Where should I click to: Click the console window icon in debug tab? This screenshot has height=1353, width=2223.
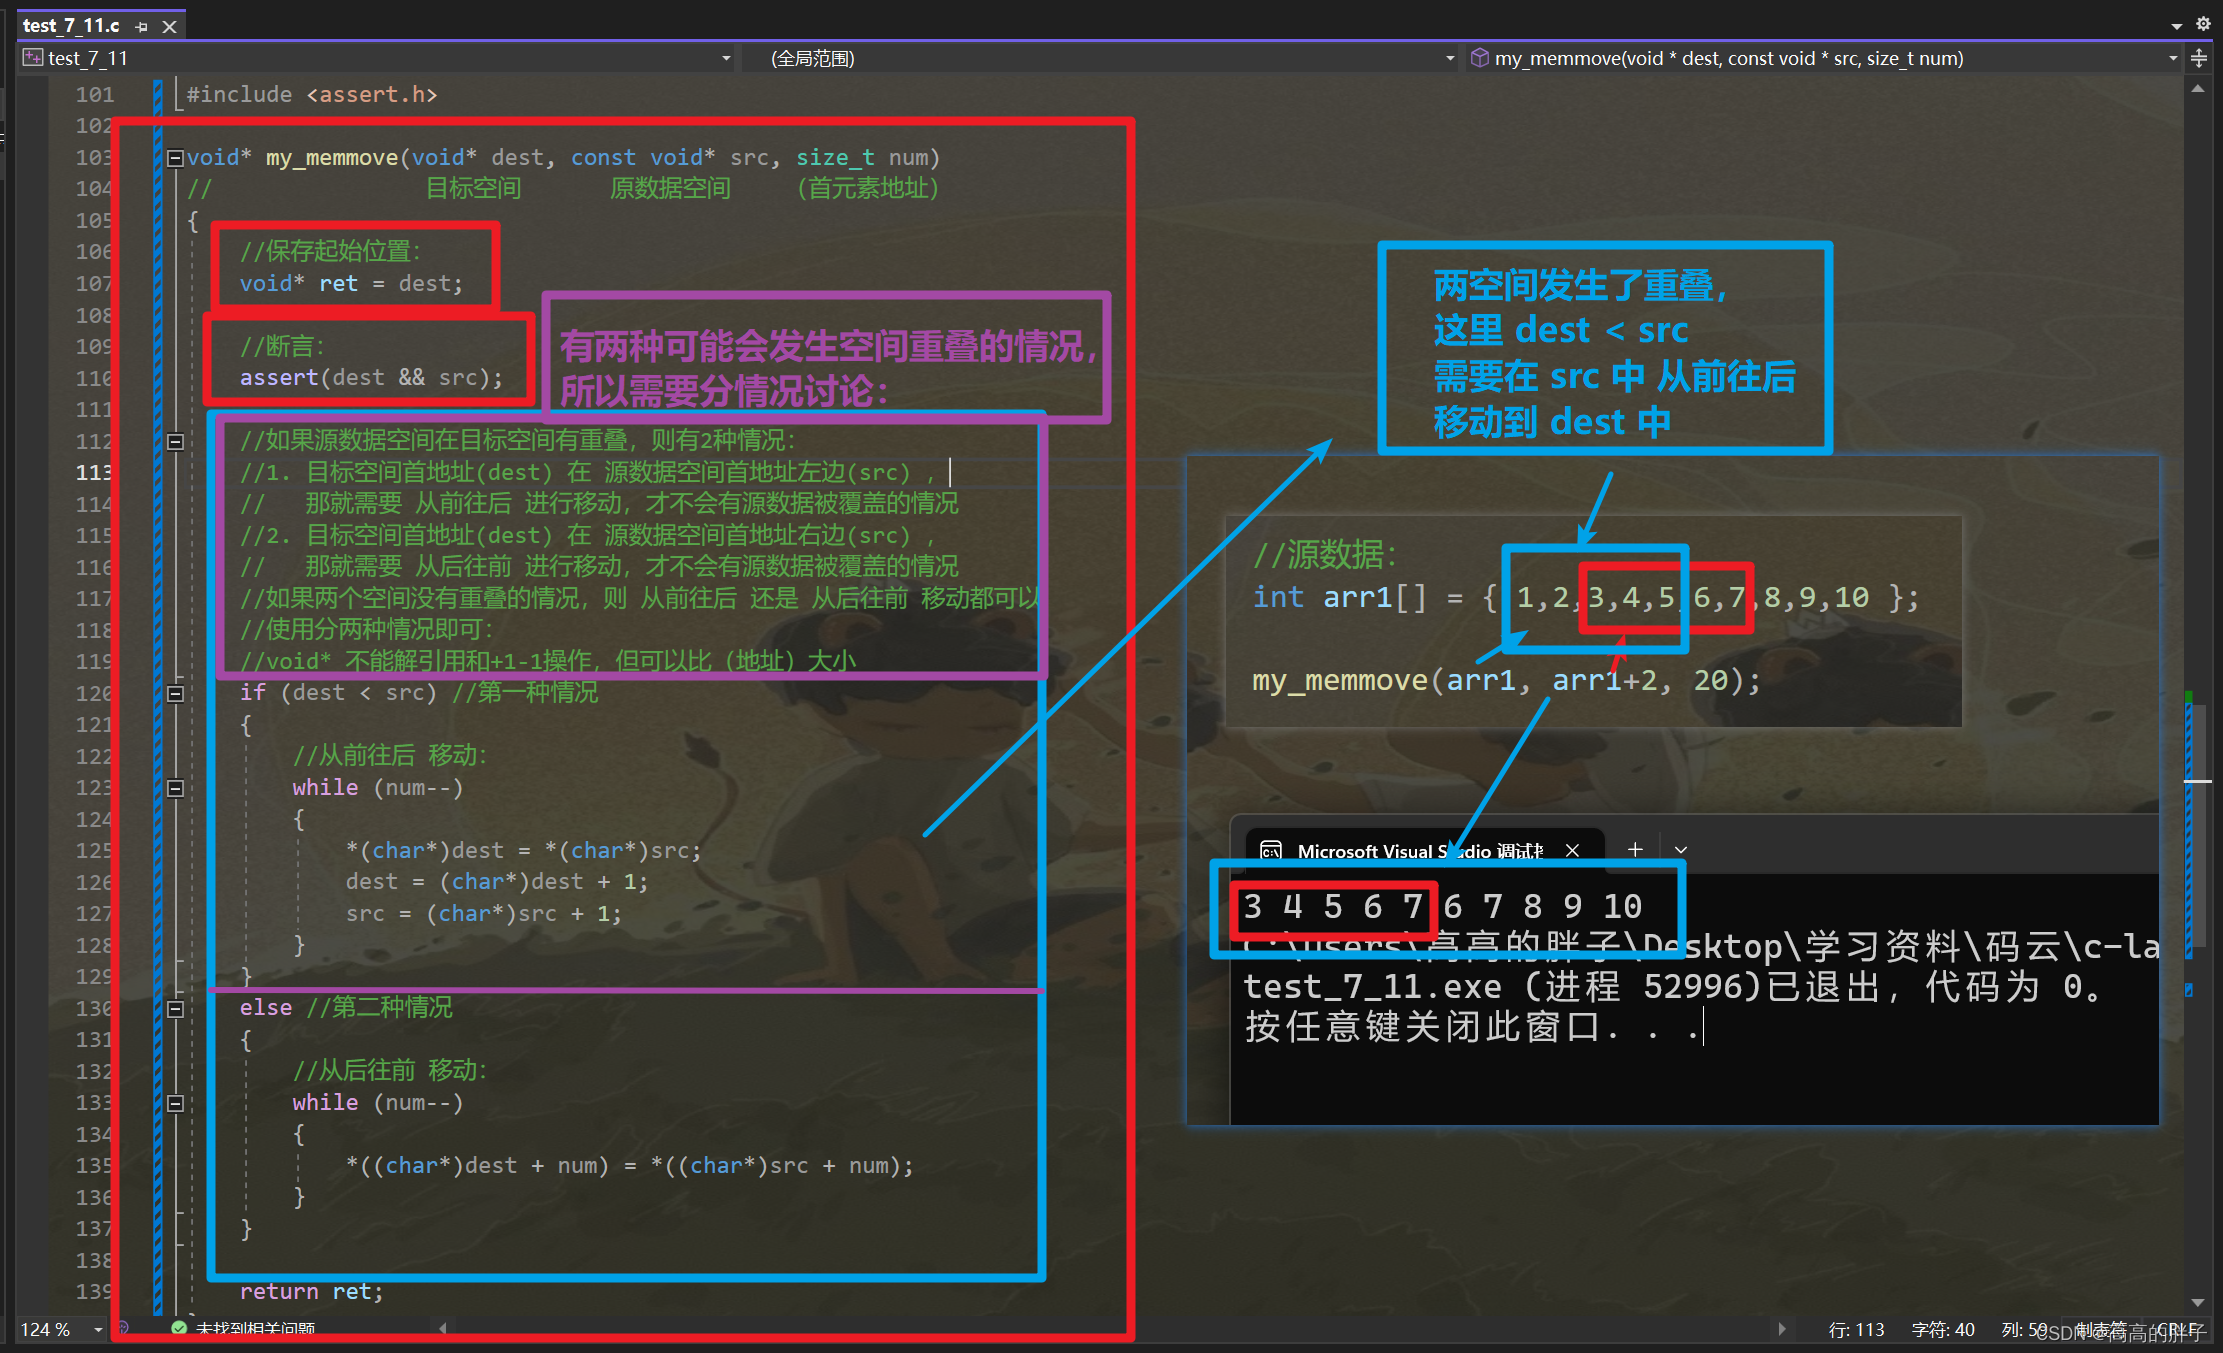click(1271, 850)
